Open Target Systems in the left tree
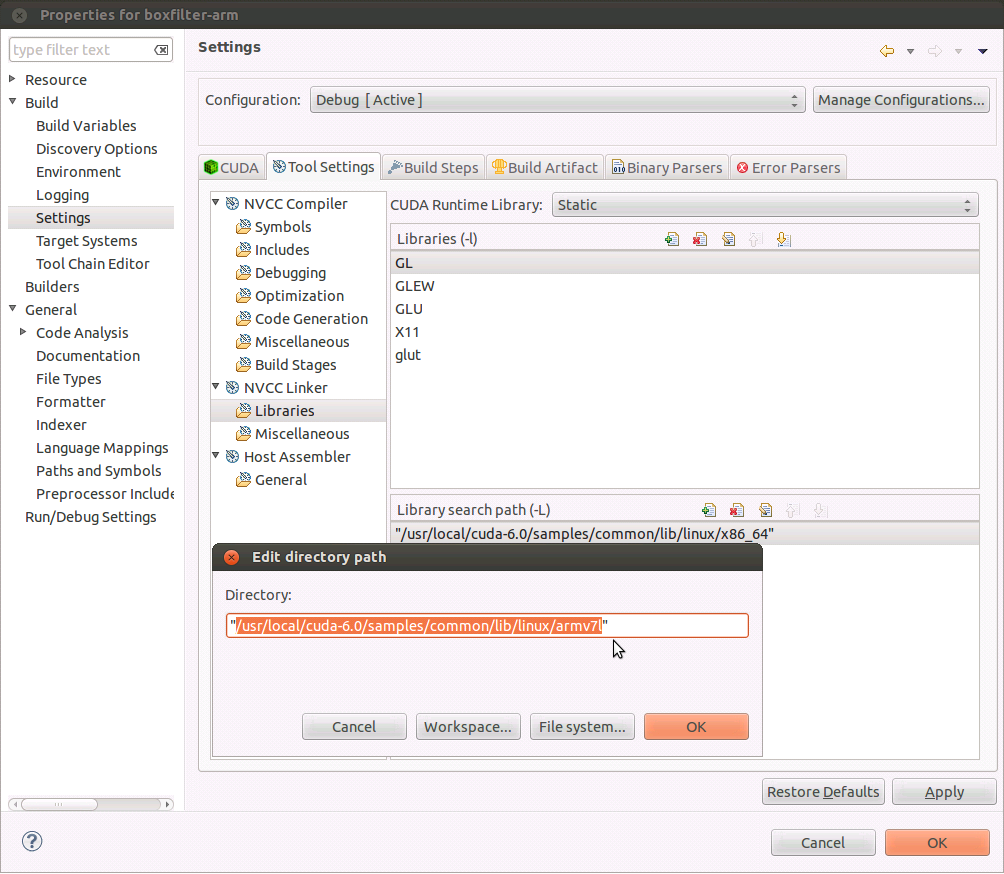The width and height of the screenshot is (1004, 874). pos(86,241)
